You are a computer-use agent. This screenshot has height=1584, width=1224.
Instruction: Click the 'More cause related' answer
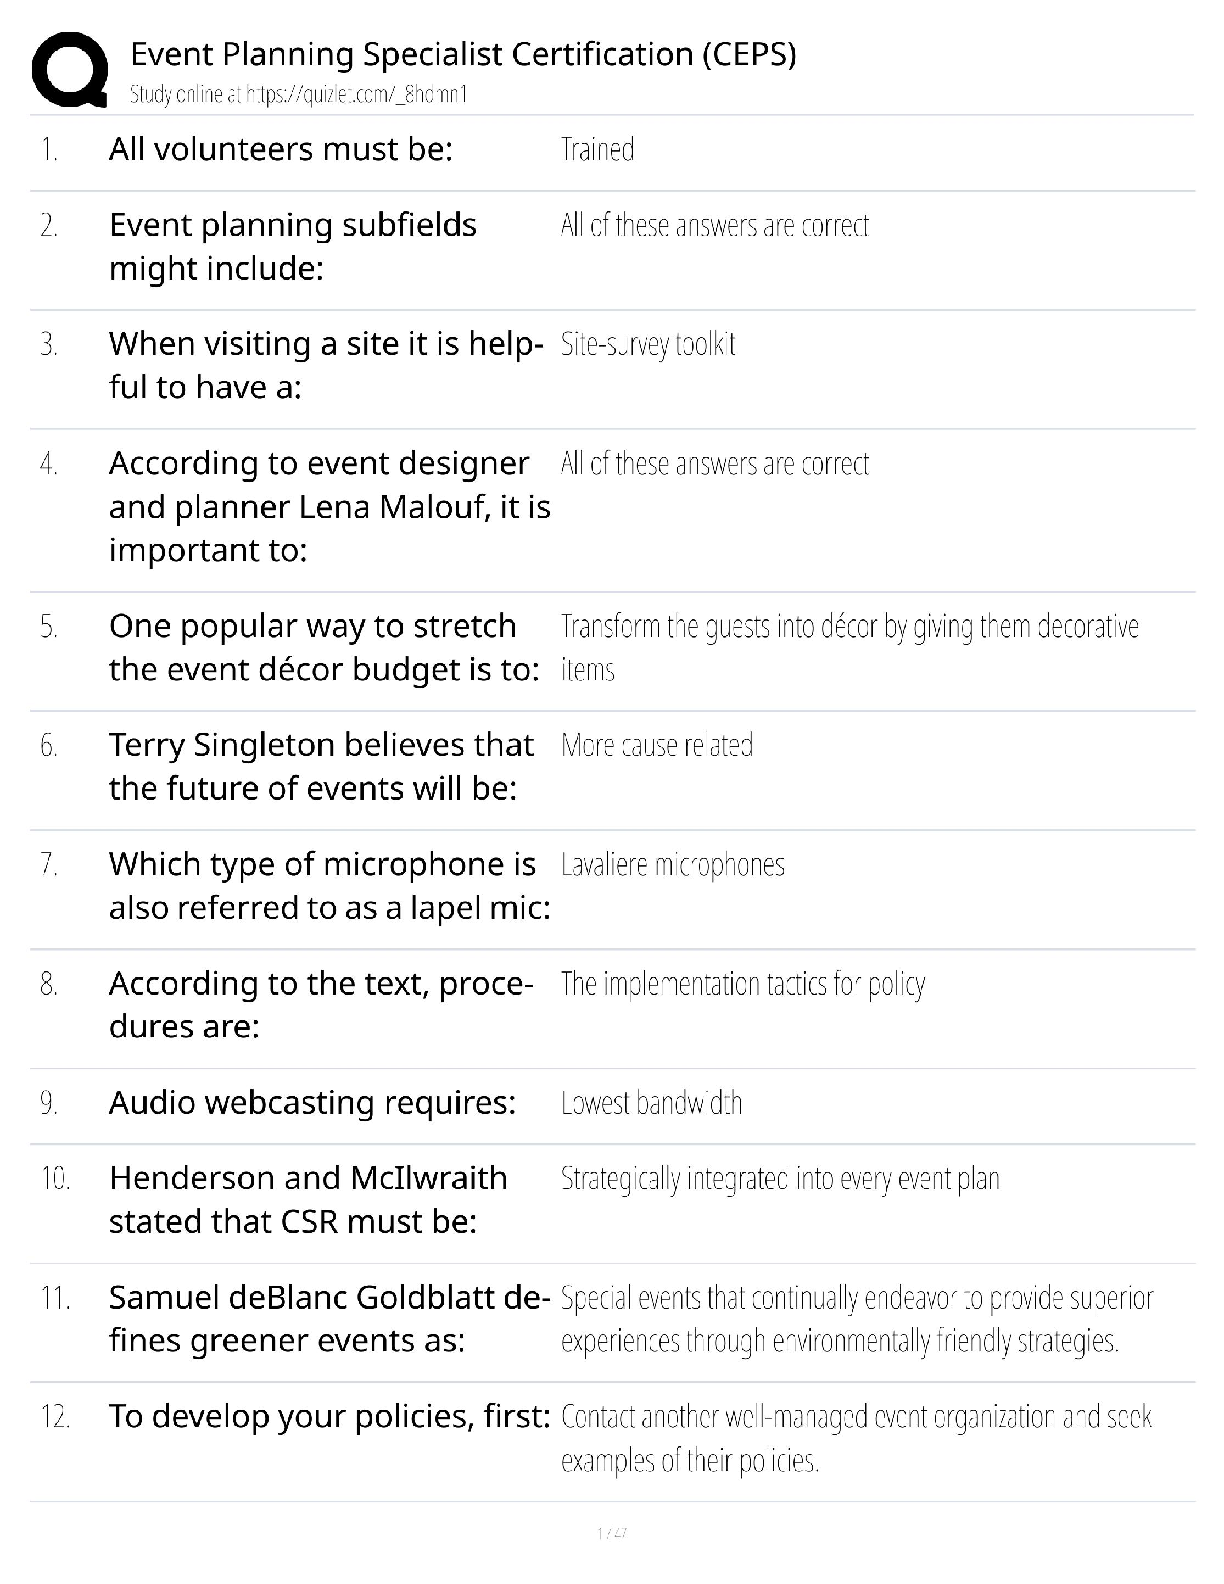click(656, 745)
